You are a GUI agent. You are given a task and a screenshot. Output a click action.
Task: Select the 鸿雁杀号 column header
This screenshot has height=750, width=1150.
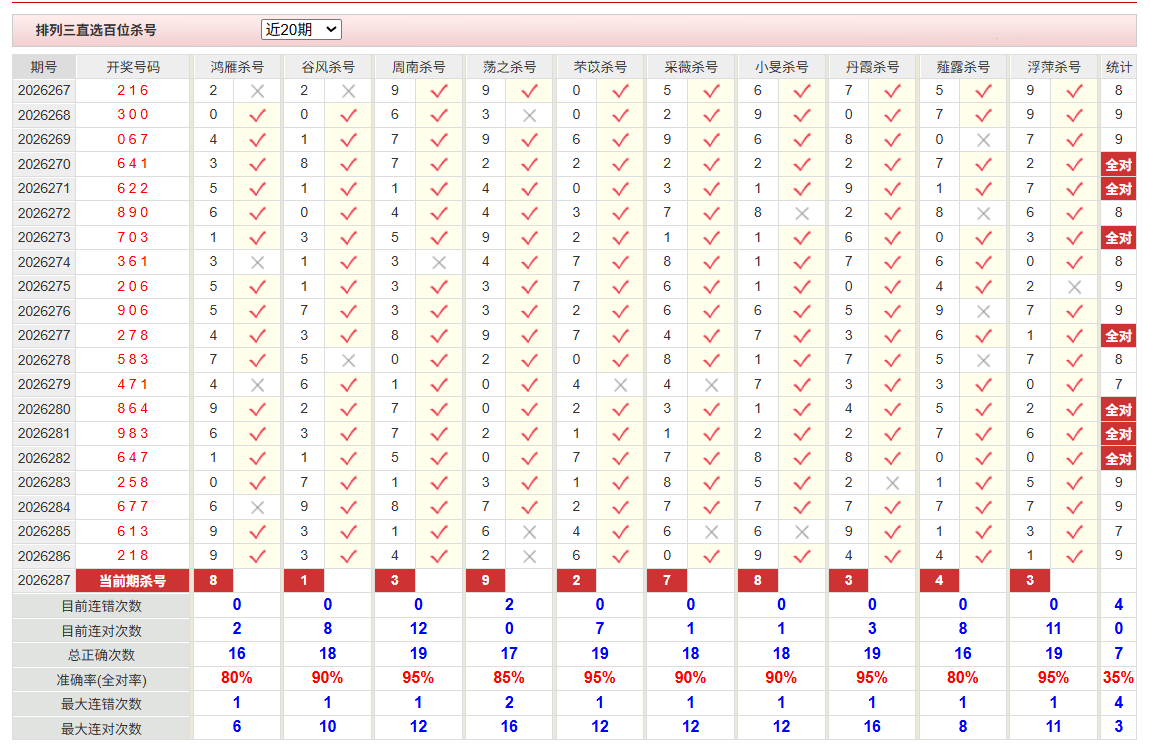(x=237, y=67)
